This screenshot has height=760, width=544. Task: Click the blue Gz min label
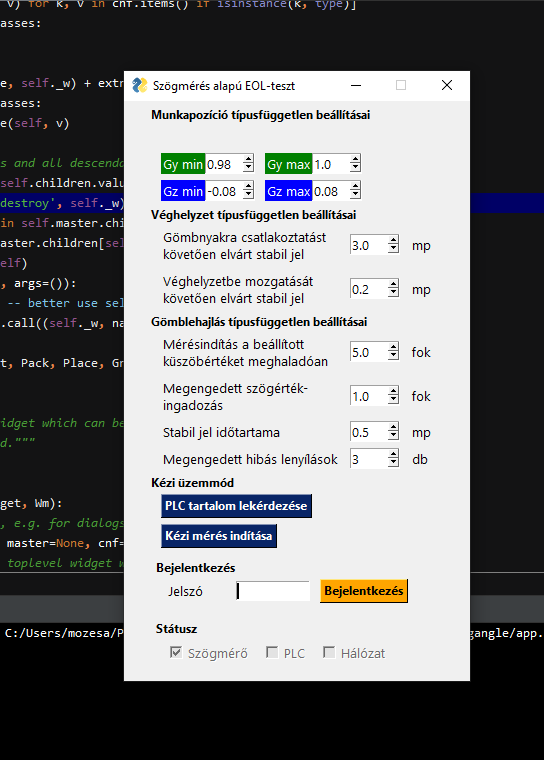pos(183,191)
